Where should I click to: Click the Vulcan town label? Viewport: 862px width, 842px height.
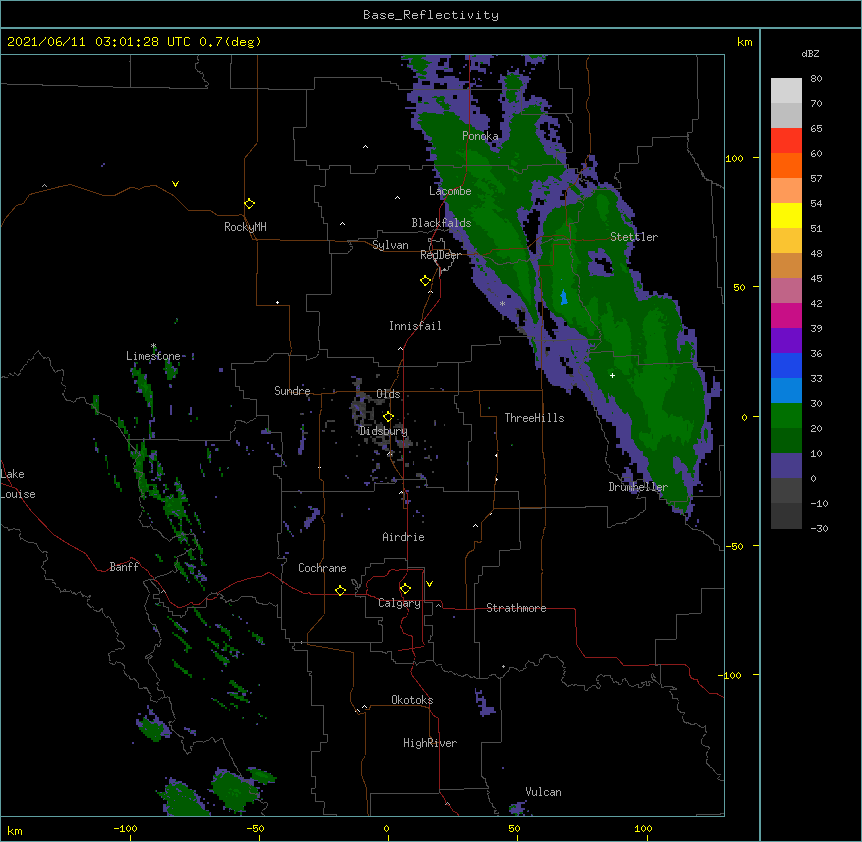(x=543, y=792)
